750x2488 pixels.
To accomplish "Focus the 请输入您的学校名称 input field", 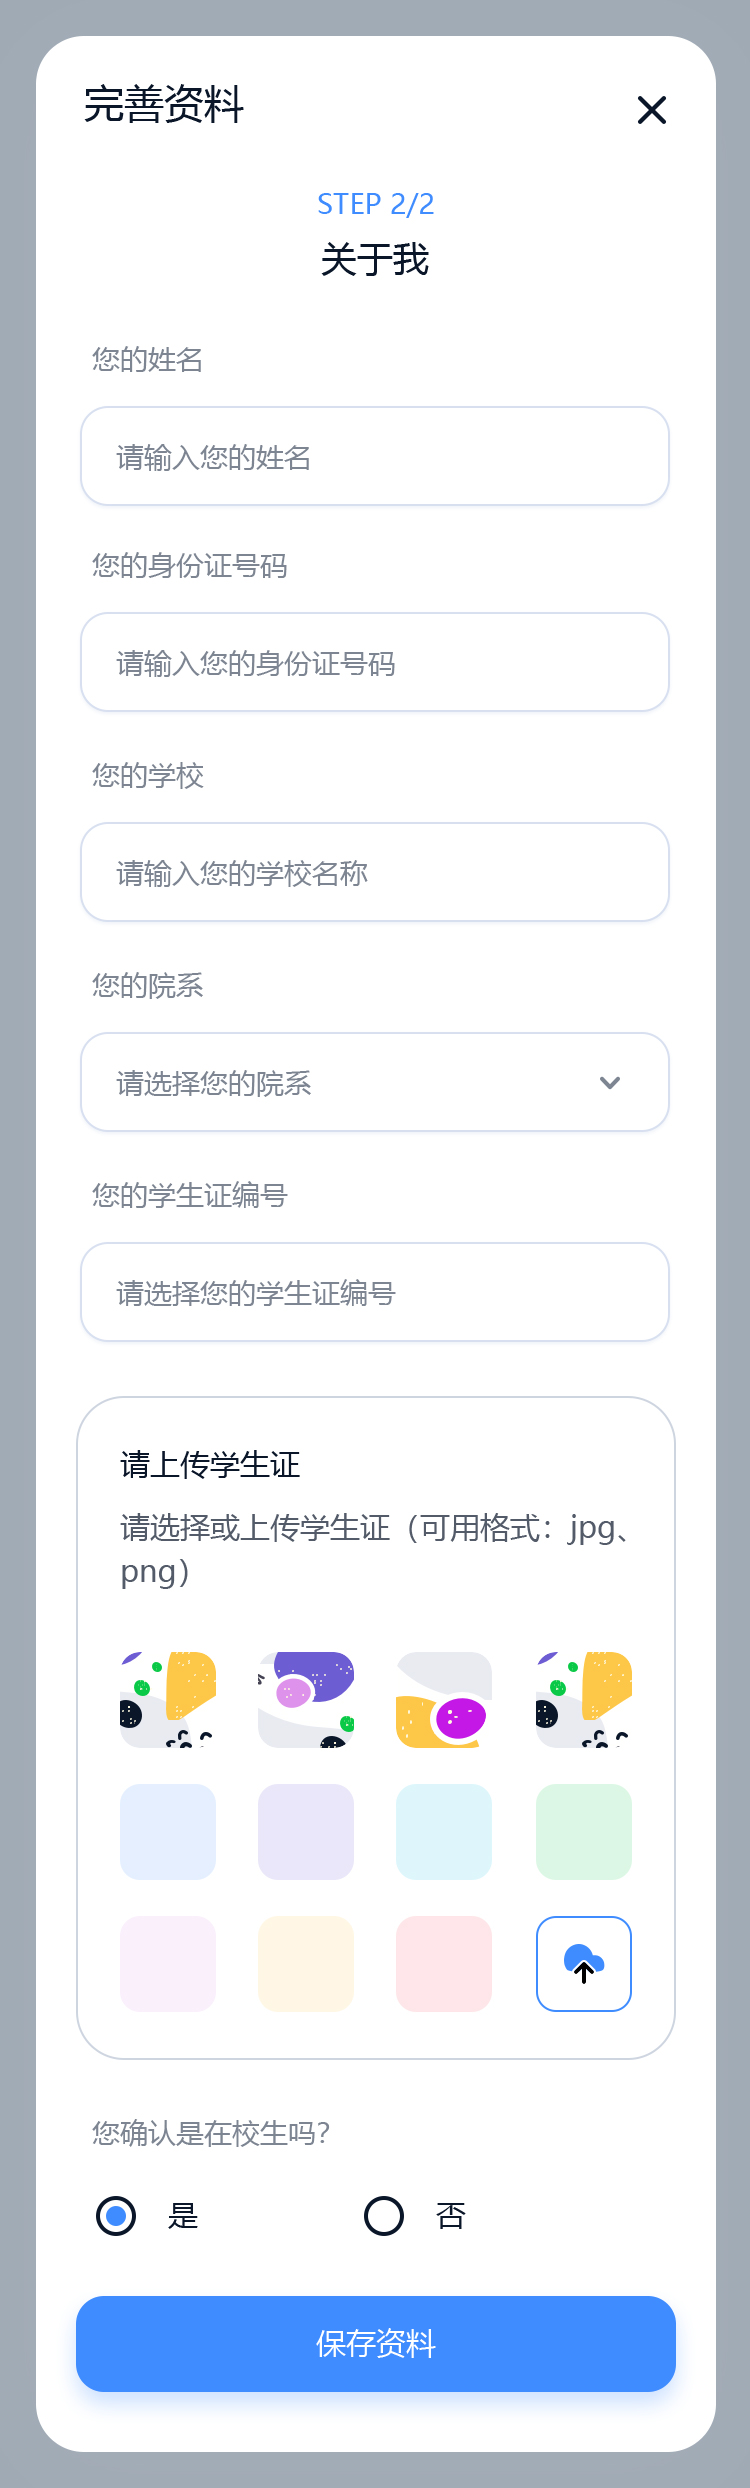I will [375, 872].
